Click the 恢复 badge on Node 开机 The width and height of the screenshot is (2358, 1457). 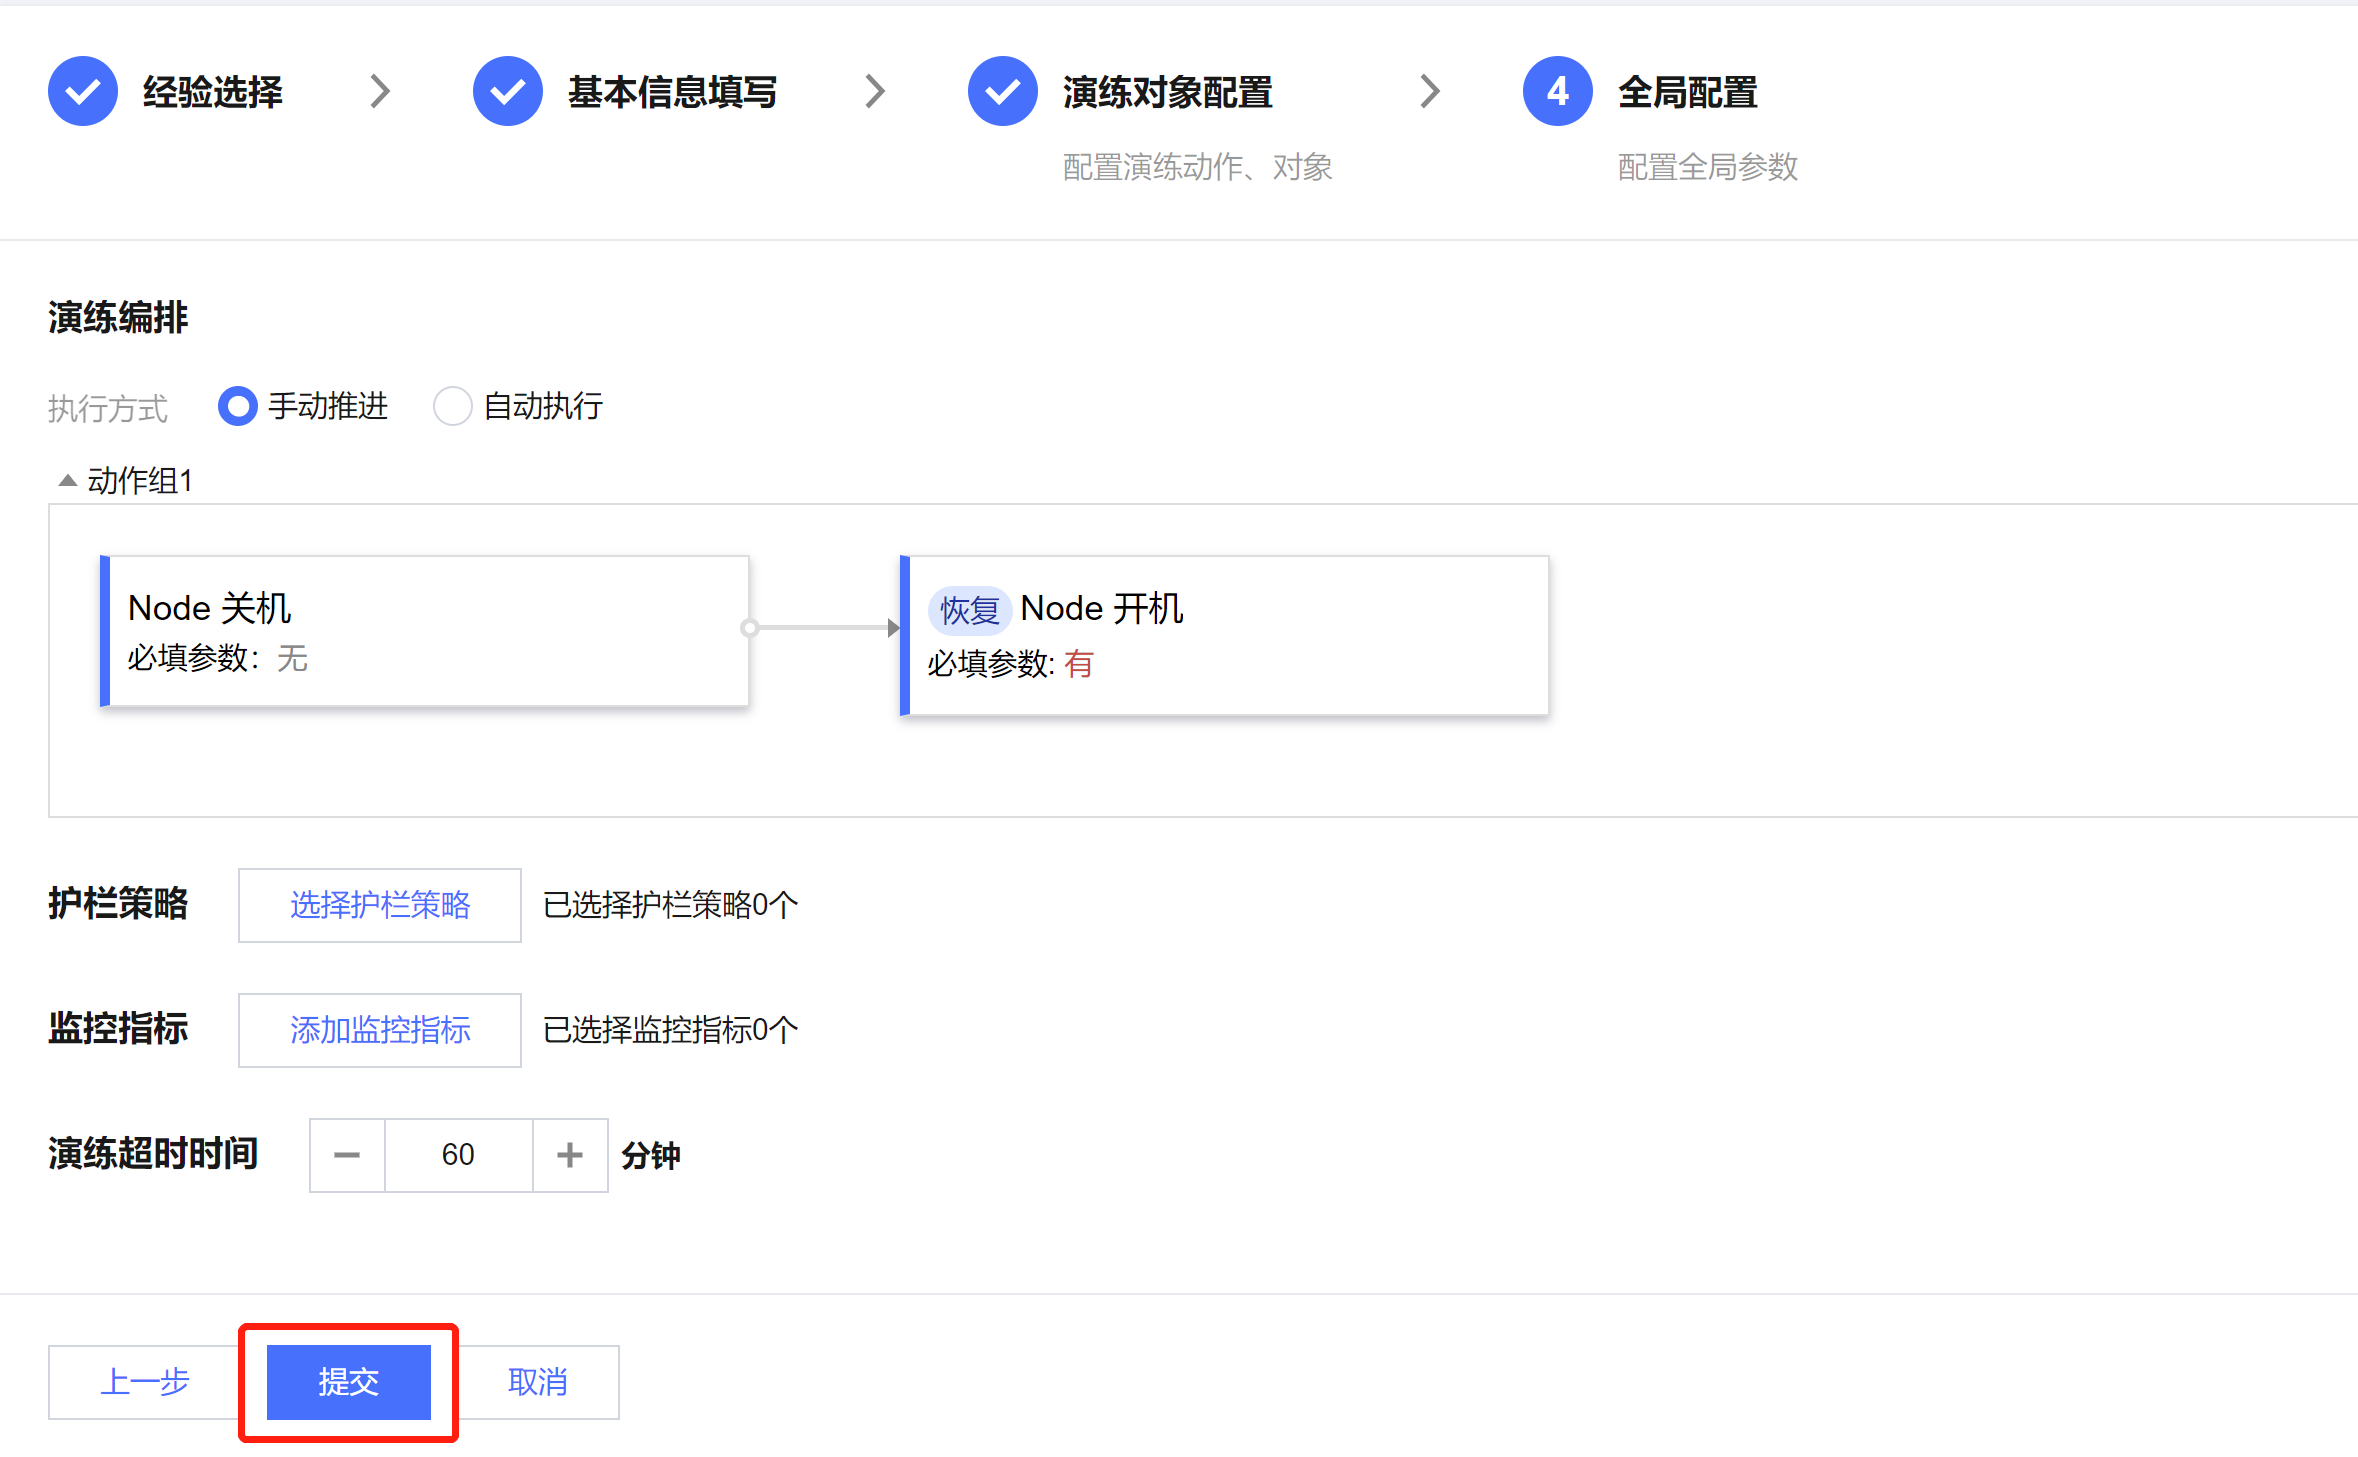click(969, 609)
